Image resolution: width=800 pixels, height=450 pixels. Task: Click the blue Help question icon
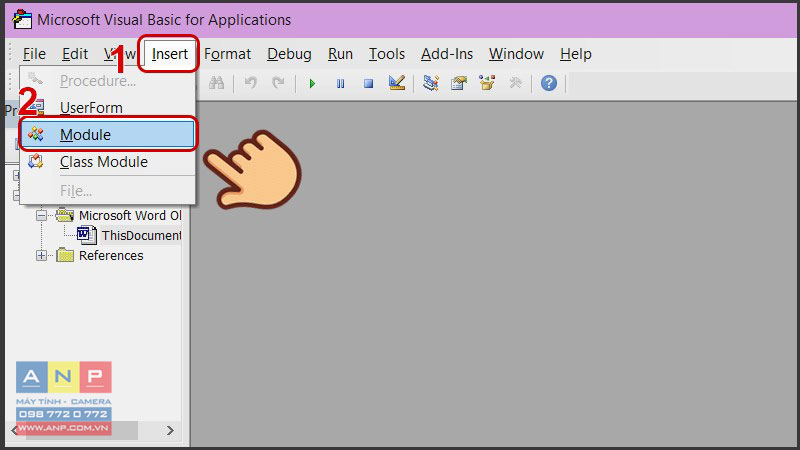[549, 83]
